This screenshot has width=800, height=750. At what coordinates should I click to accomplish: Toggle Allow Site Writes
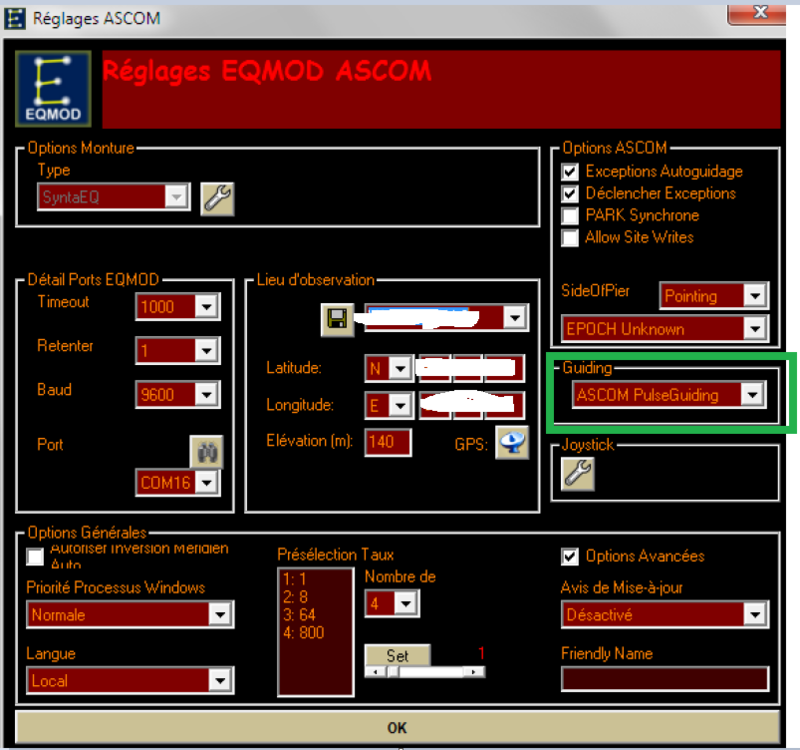pos(569,238)
